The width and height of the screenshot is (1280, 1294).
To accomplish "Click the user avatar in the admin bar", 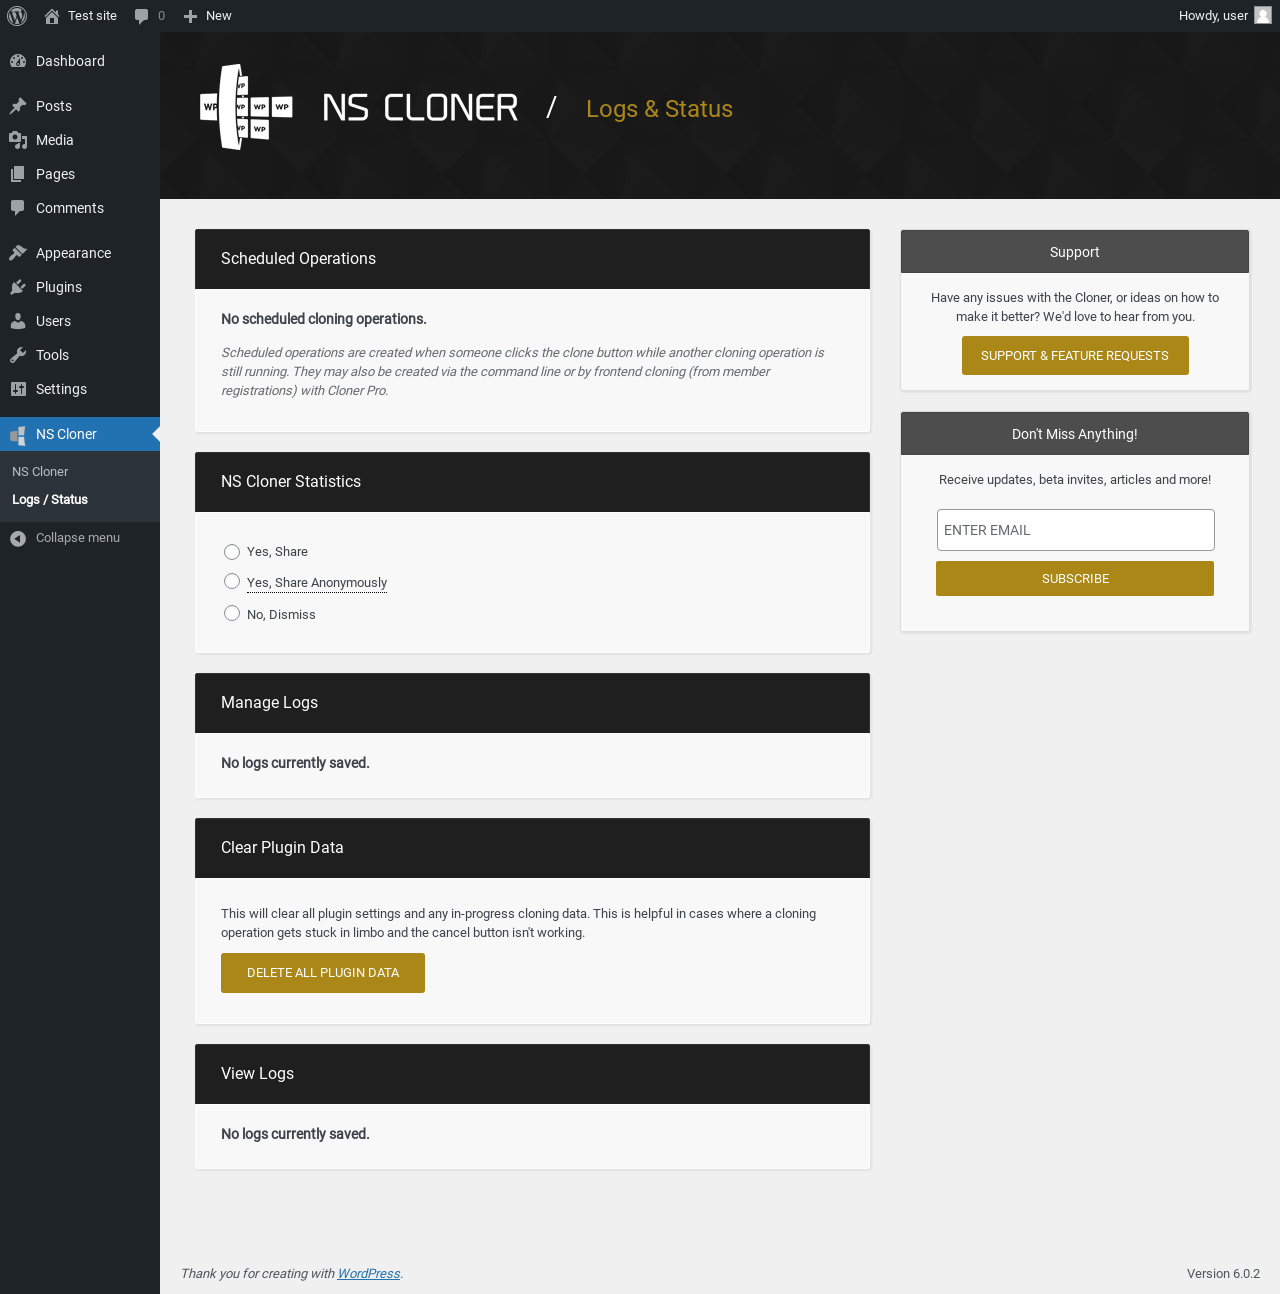I will [1263, 15].
